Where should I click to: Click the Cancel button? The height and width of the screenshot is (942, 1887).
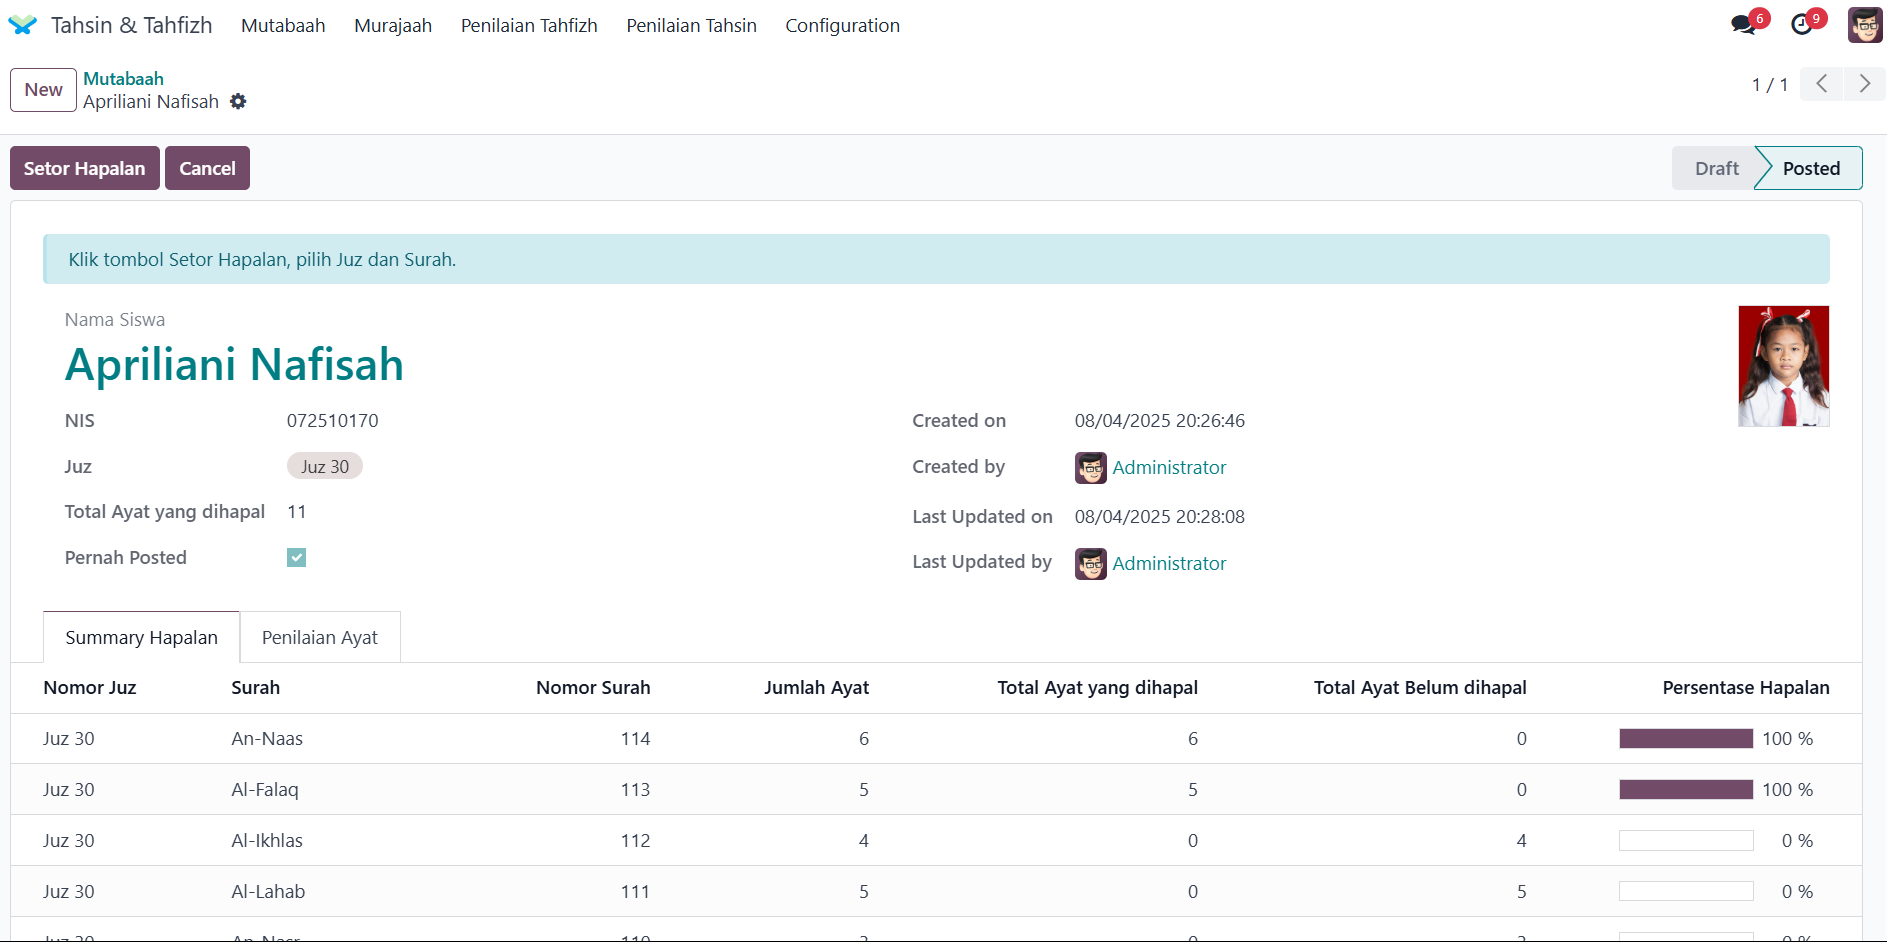pyautogui.click(x=207, y=168)
